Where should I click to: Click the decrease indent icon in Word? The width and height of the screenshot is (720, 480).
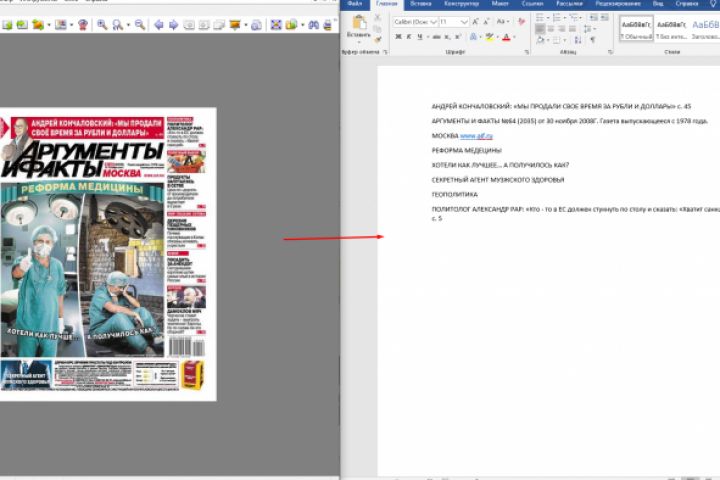(593, 17)
